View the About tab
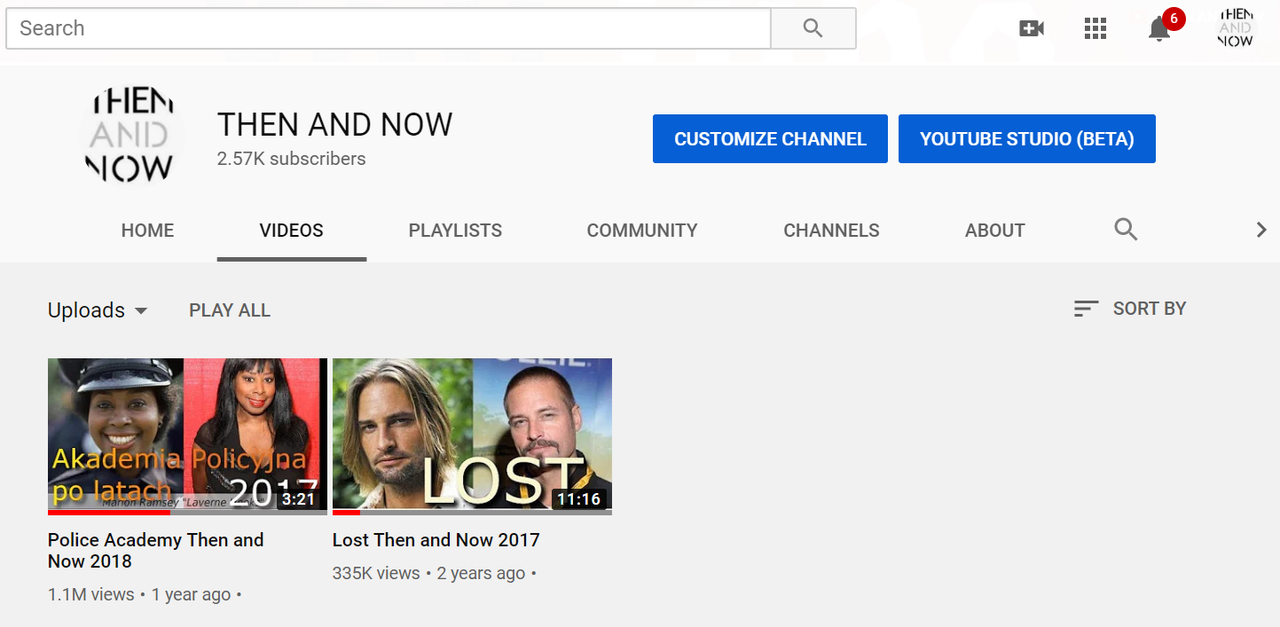This screenshot has height=627, width=1280. pos(994,230)
